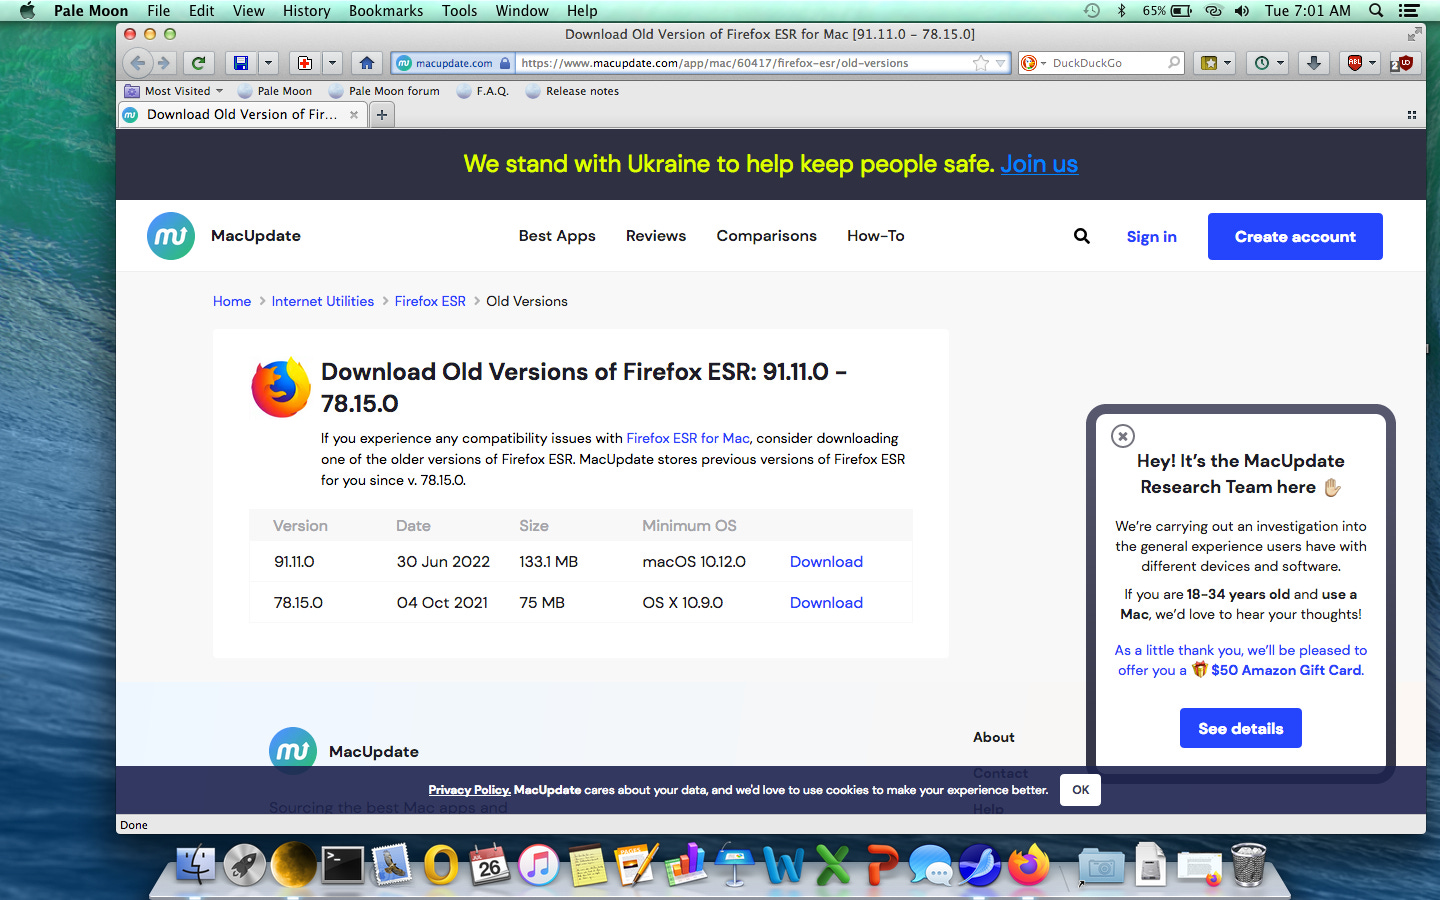1440x900 pixels.
Task: Open the URL bar history dropdown arrow
Action: pos(1000,63)
